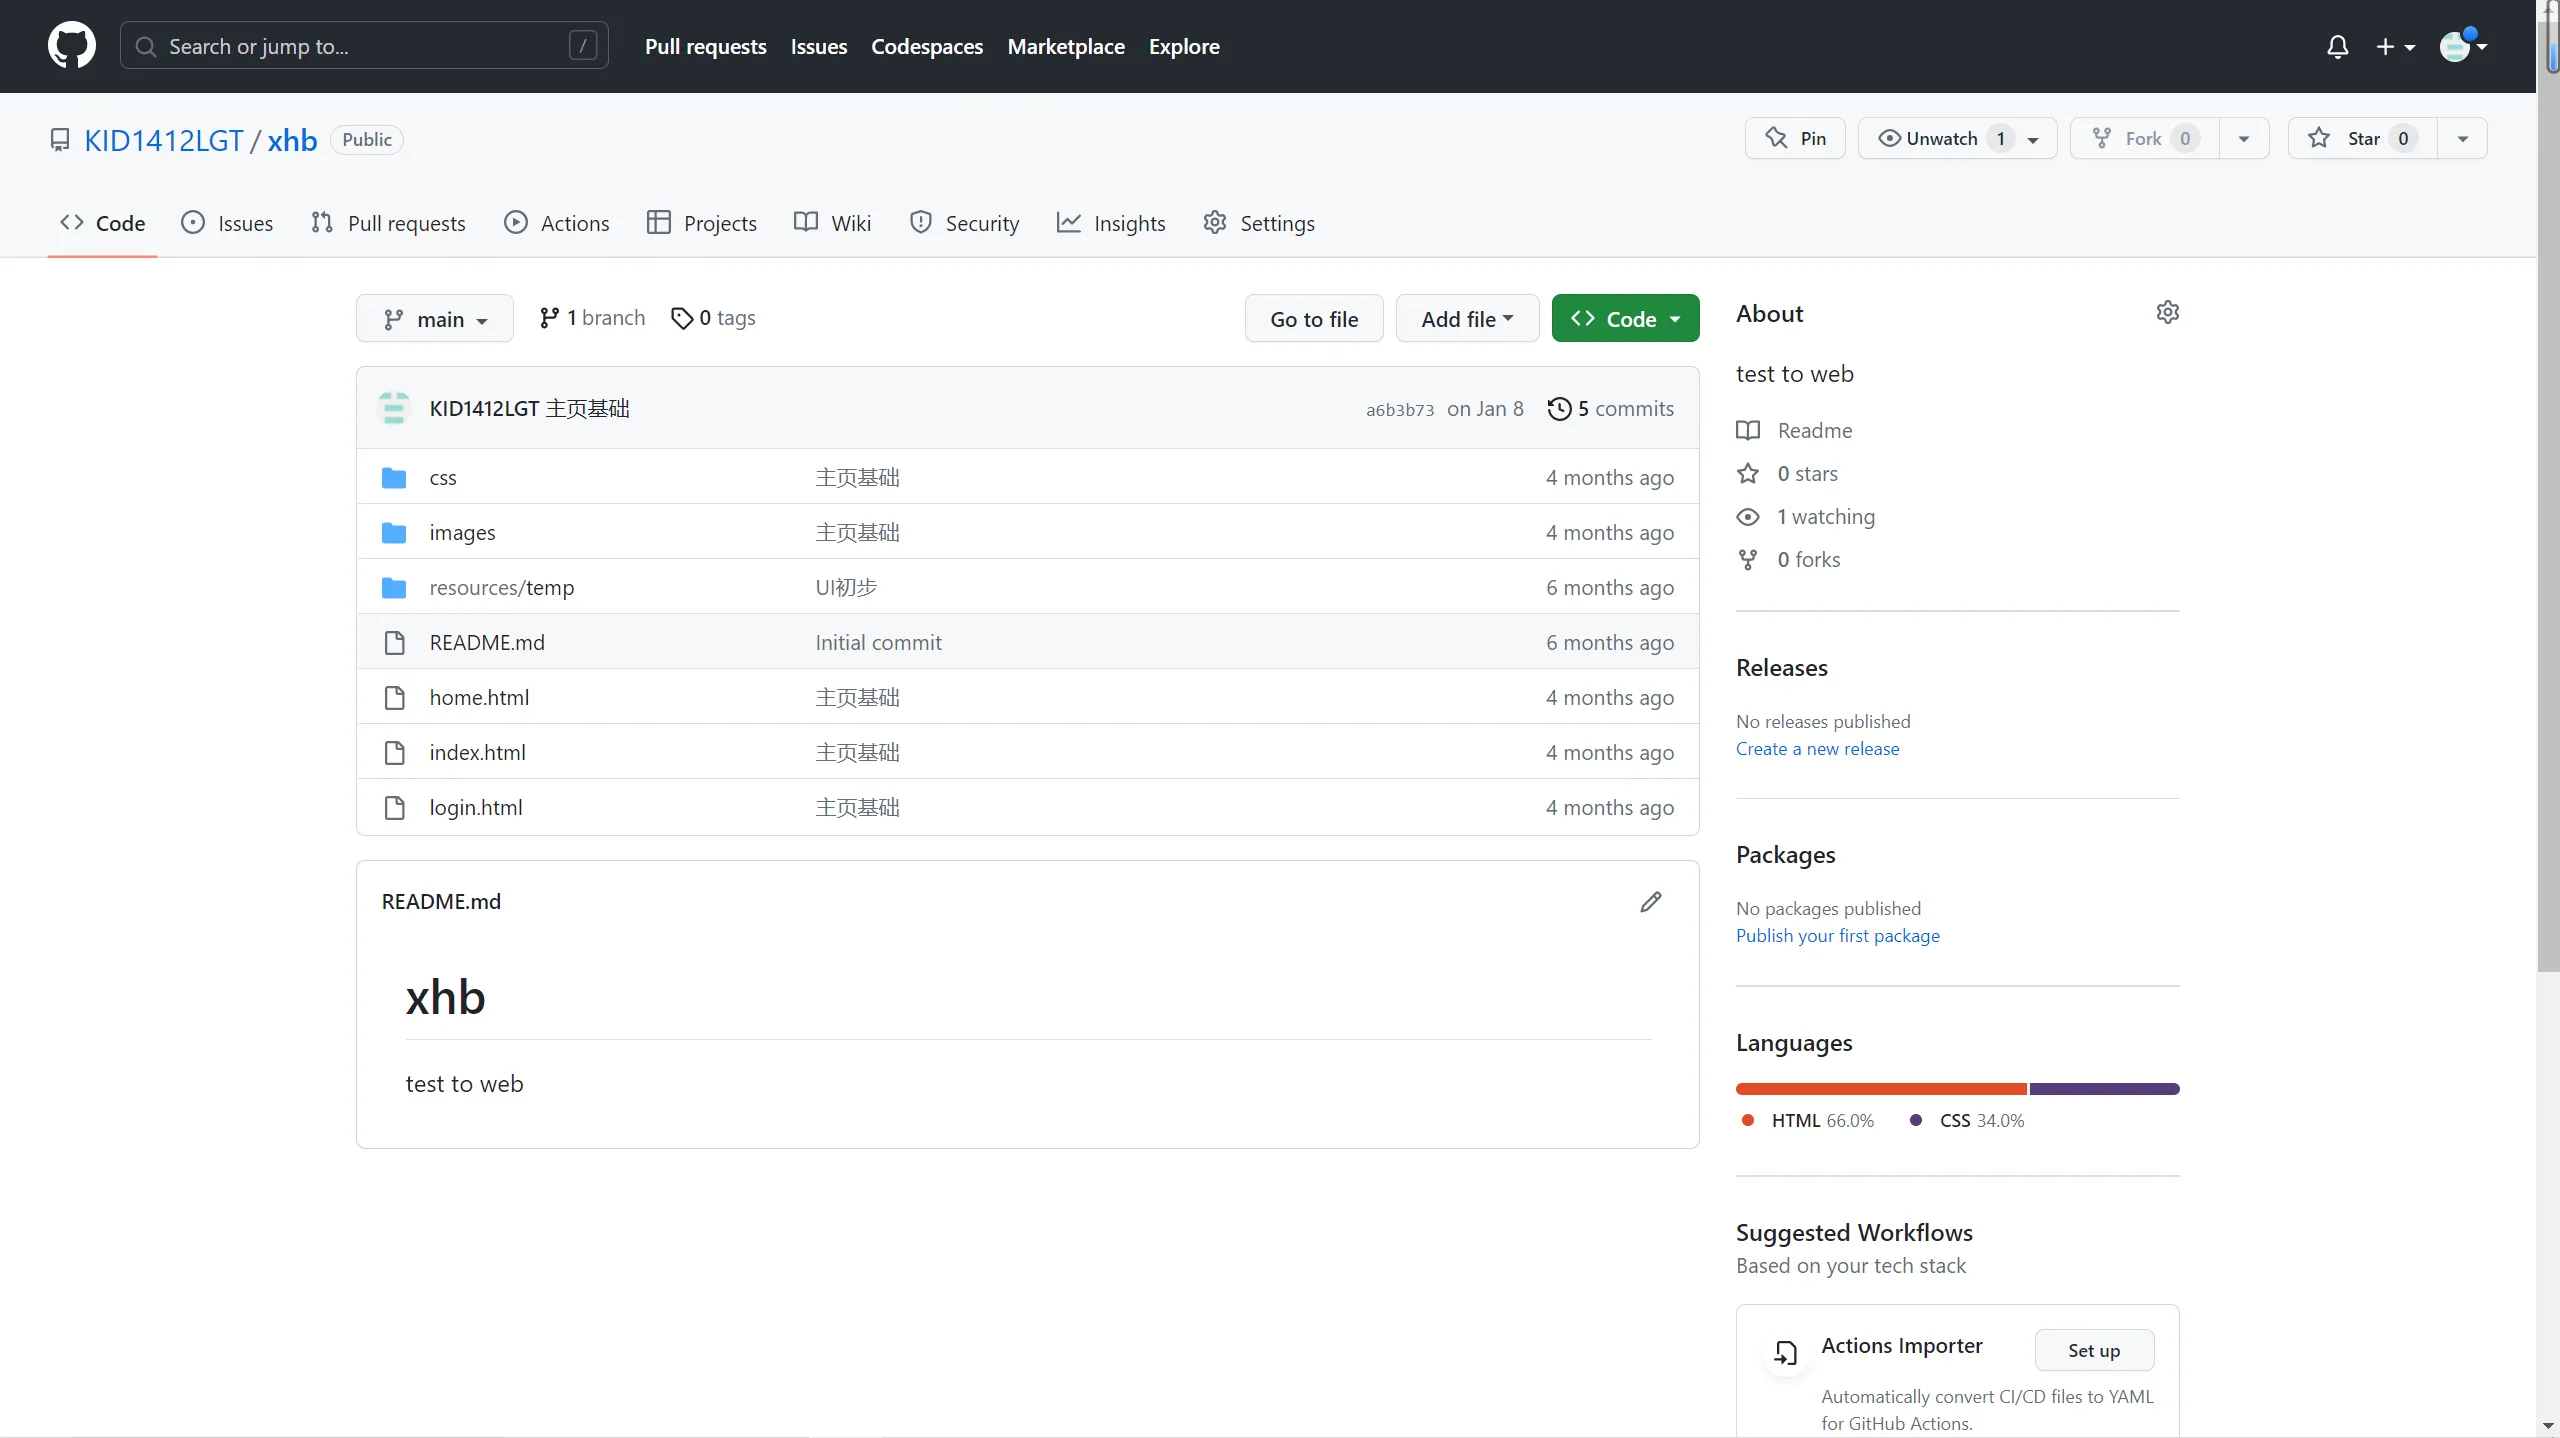The image size is (2560, 1438).
Task: Click the eye icon beside 1 watching
Action: point(1748,517)
